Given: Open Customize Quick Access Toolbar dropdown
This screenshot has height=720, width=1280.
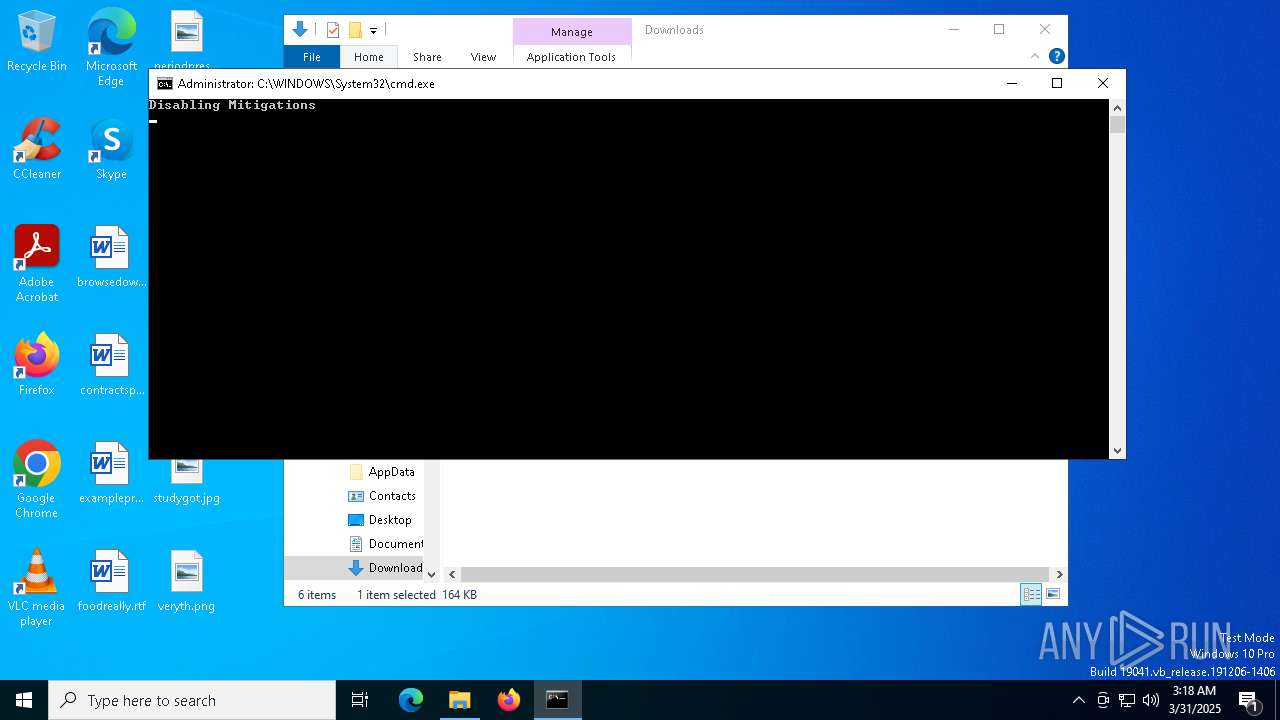Looking at the screenshot, I should (373, 31).
